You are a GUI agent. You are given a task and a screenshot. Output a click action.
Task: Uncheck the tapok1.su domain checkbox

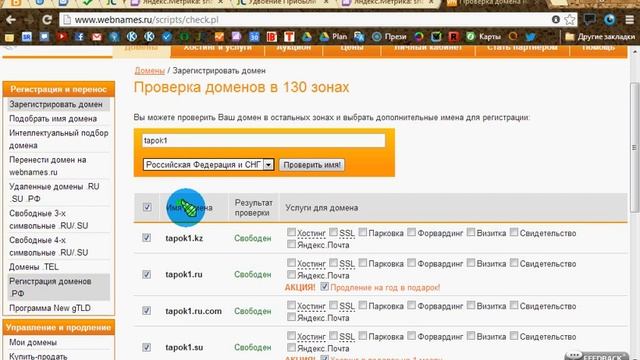[147, 347]
